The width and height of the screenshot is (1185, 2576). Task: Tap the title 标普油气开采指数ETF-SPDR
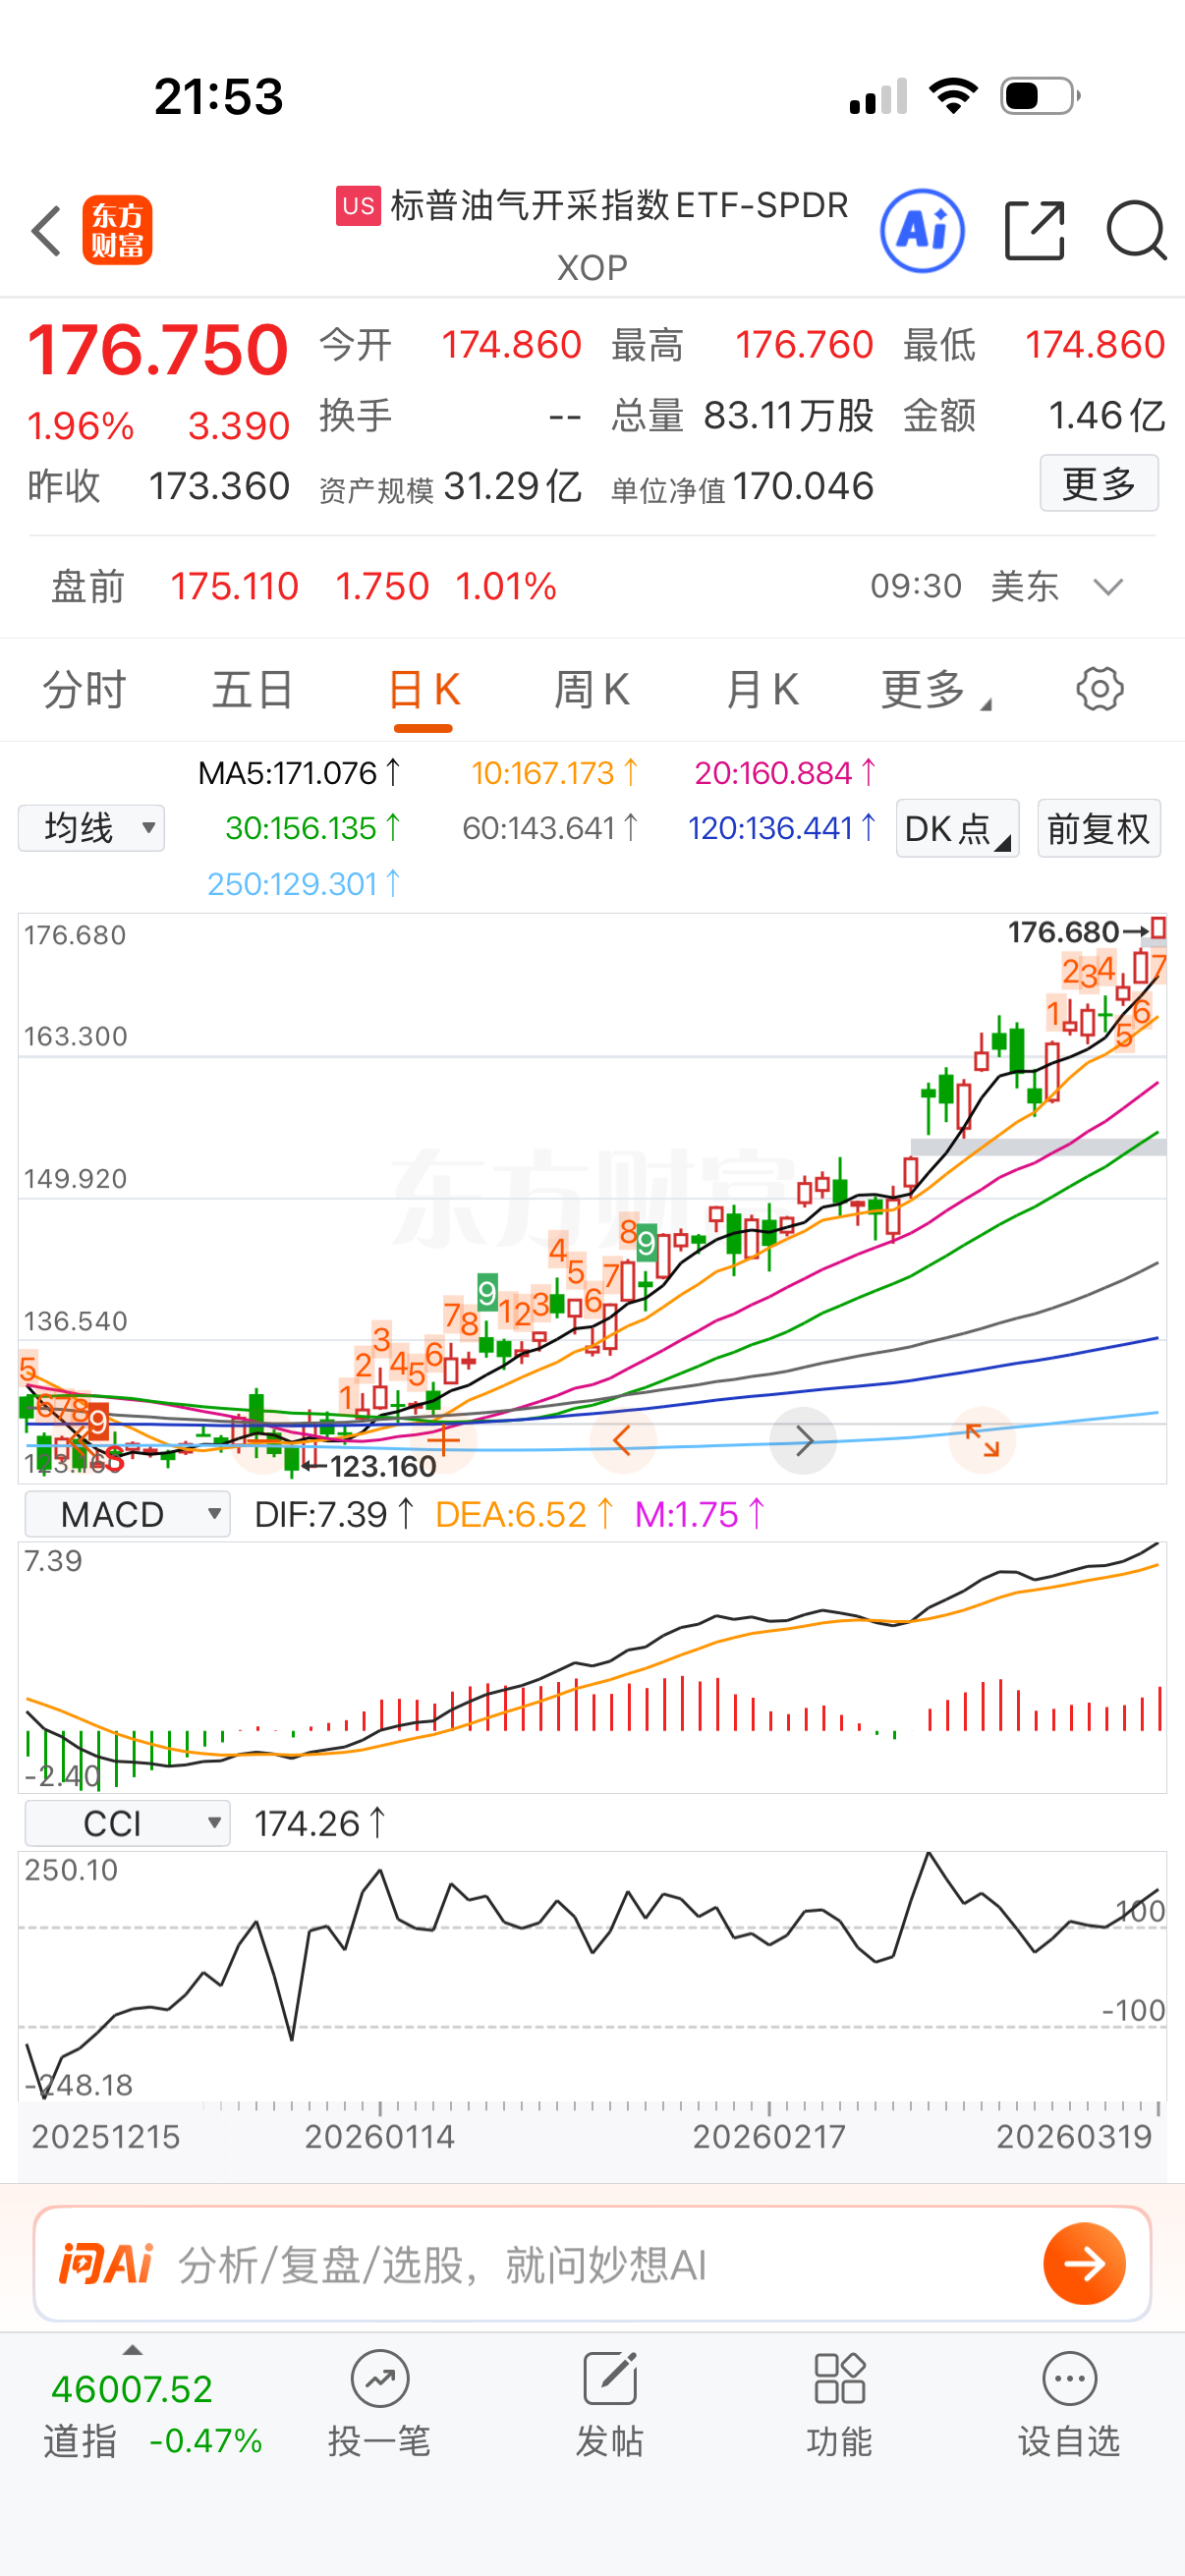619,206
